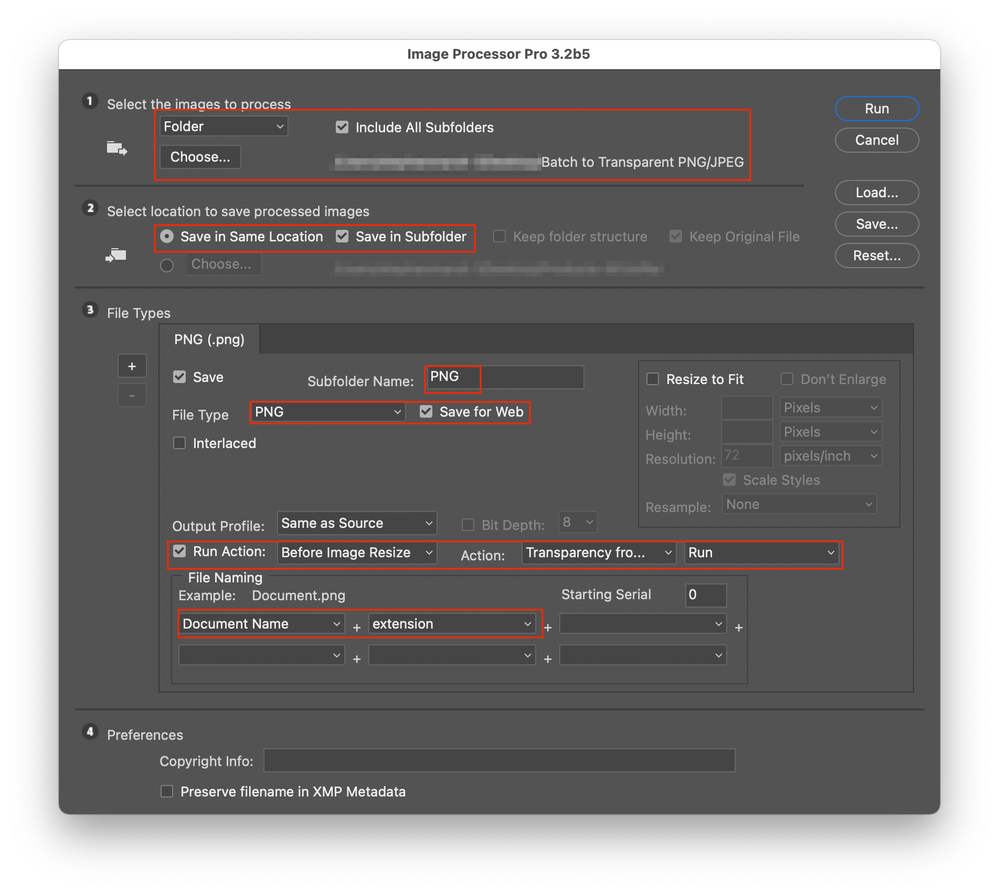999x892 pixels.
Task: Enable Preserve filename in XMP Metadata
Action: 167,791
